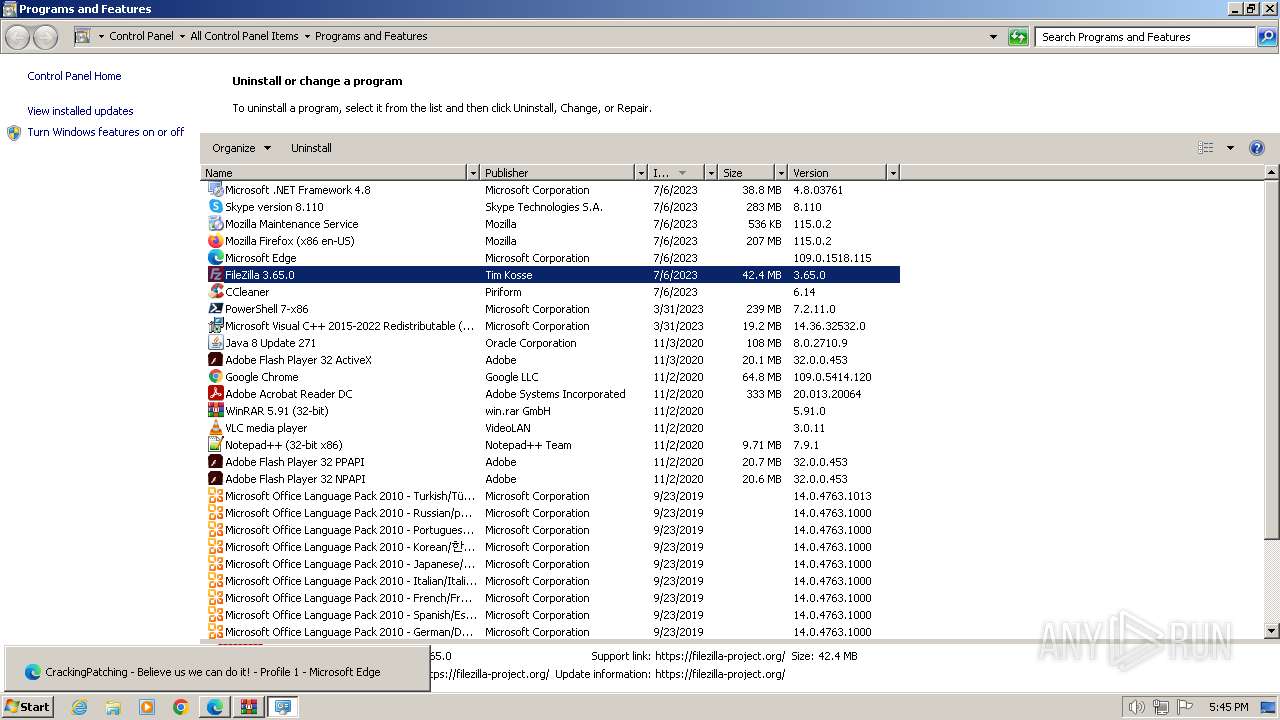Expand All Control Panel Items breadcrumb arrow
The image size is (1280, 720).
click(x=307, y=36)
